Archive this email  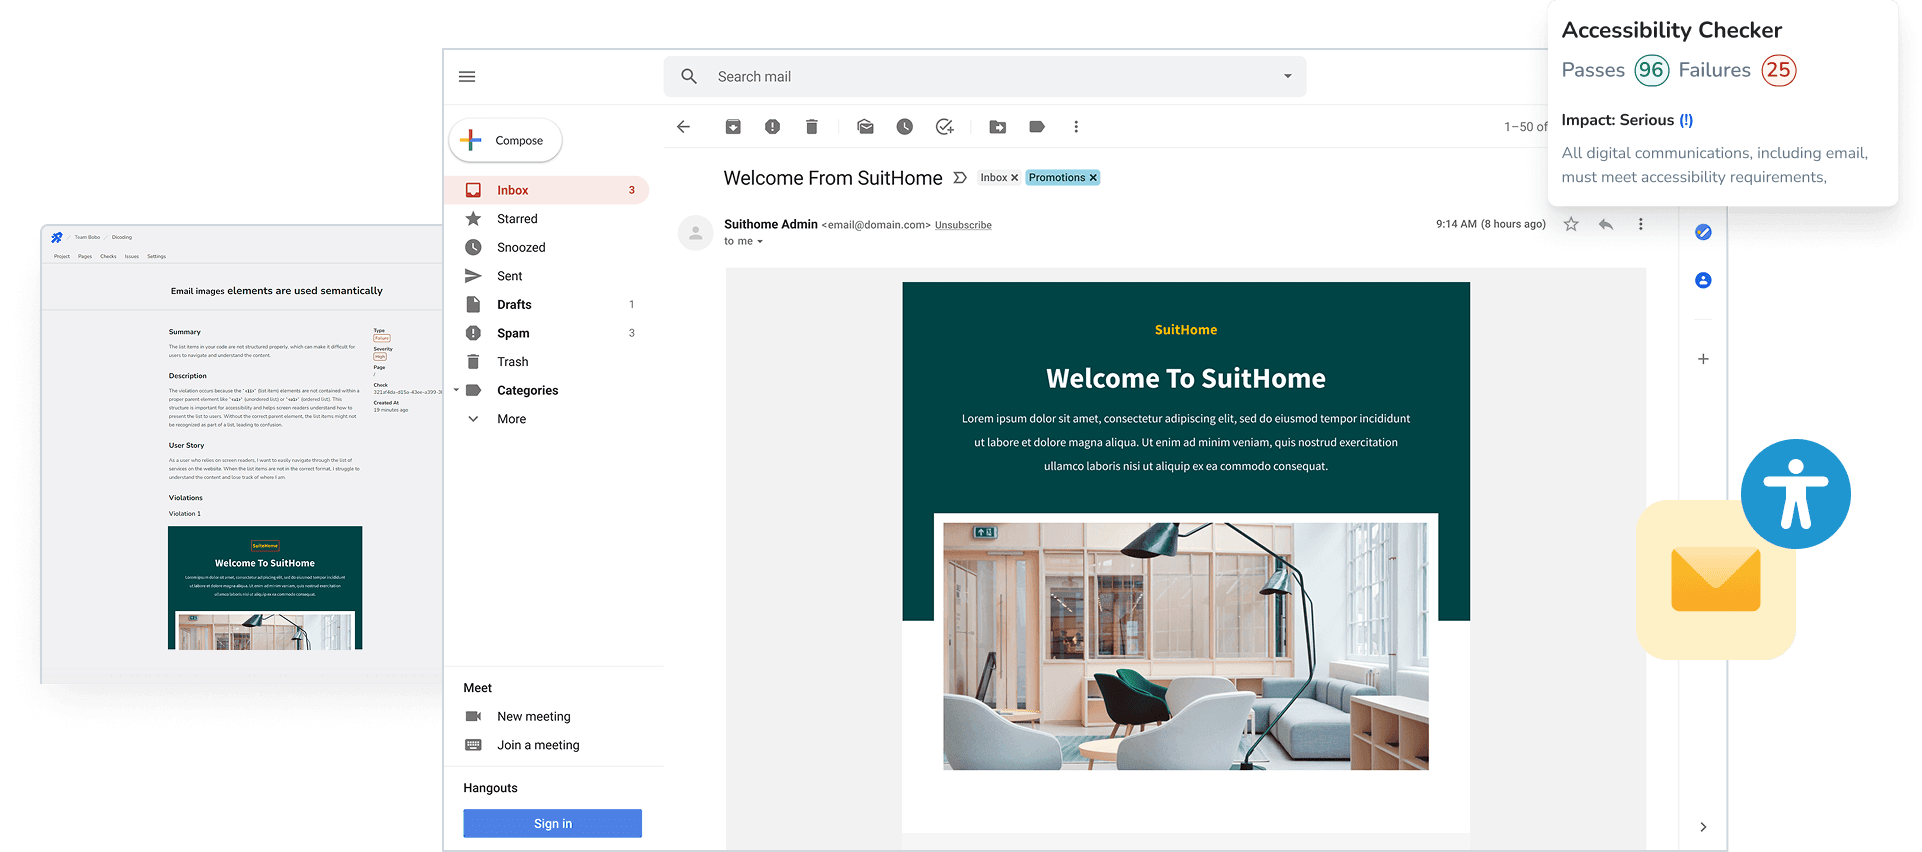tap(733, 127)
